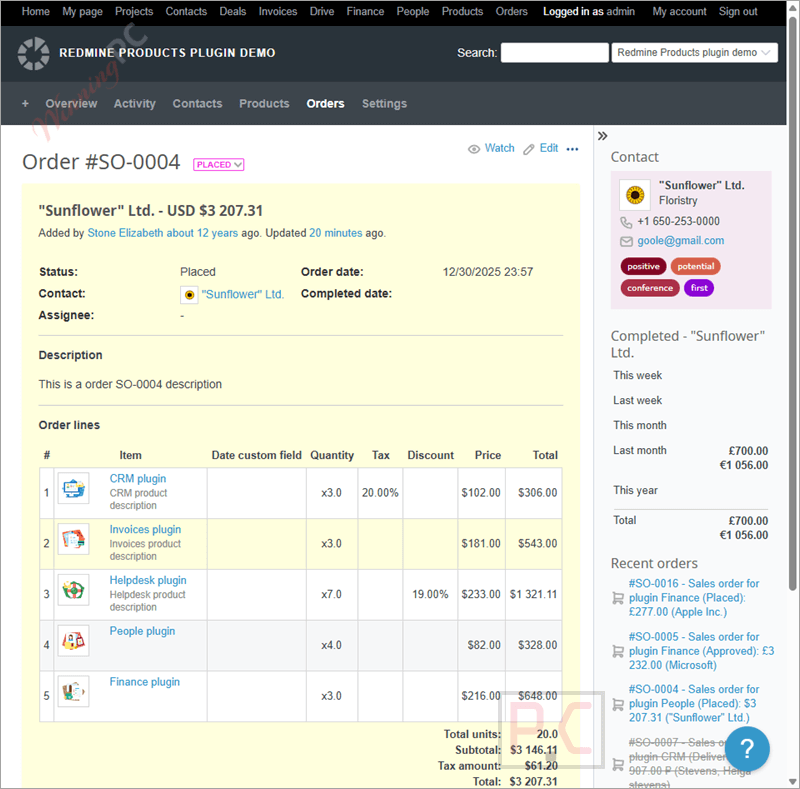Screen dimensions: 800x789
Task: Open Invoices in top menu
Action: point(278,11)
